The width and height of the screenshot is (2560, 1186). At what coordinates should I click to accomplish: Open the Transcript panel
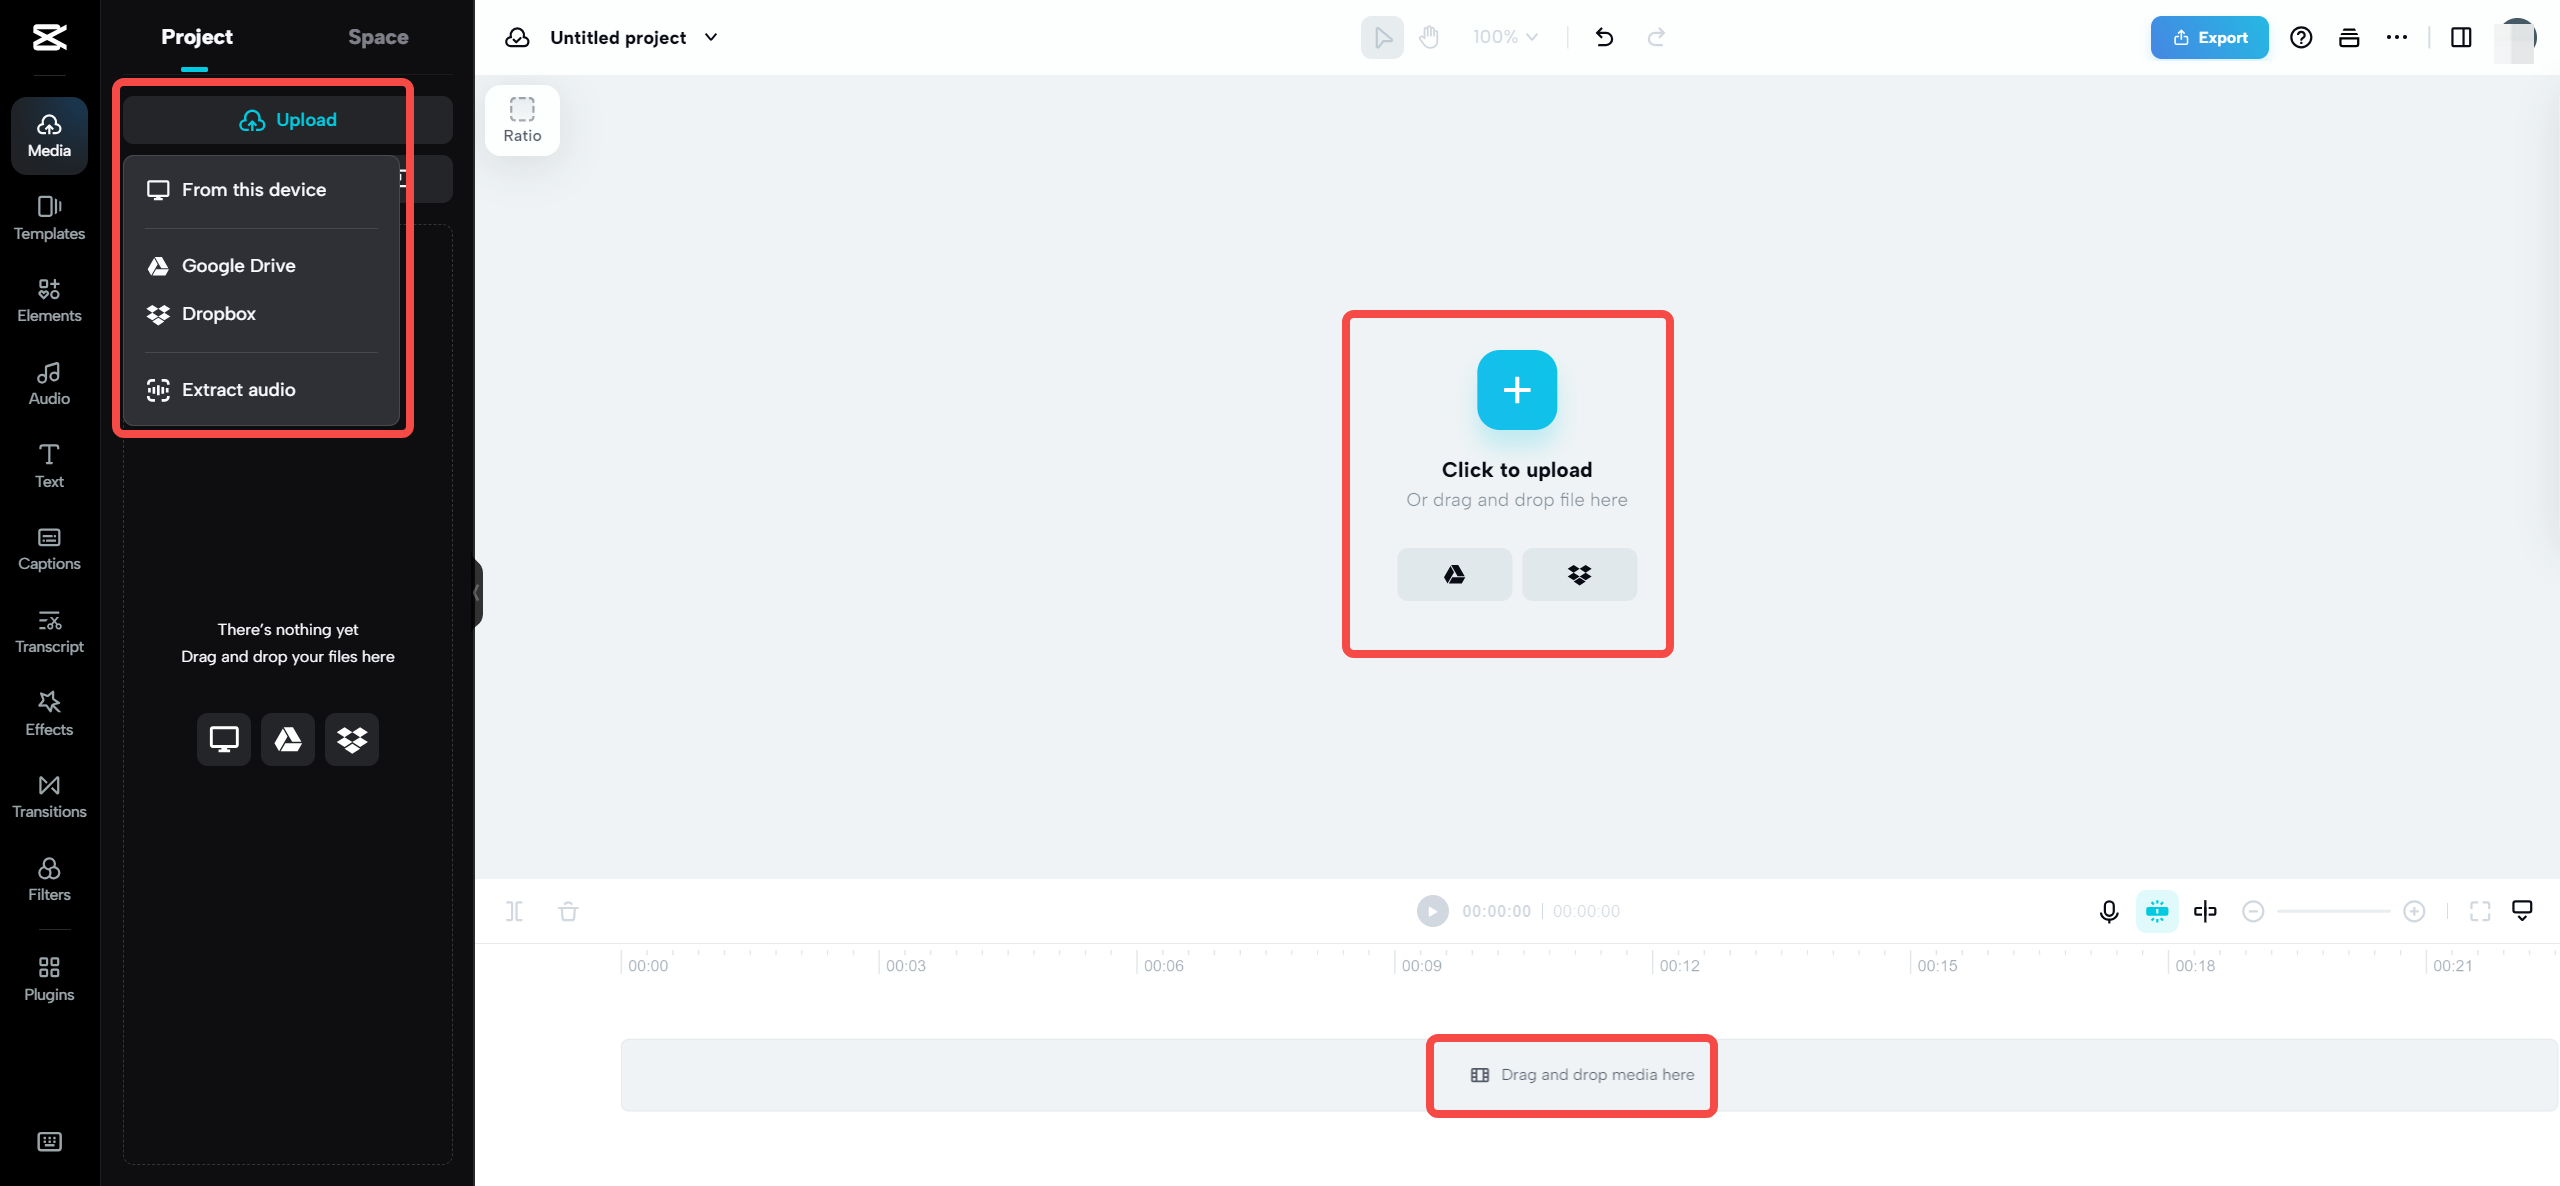tap(47, 632)
